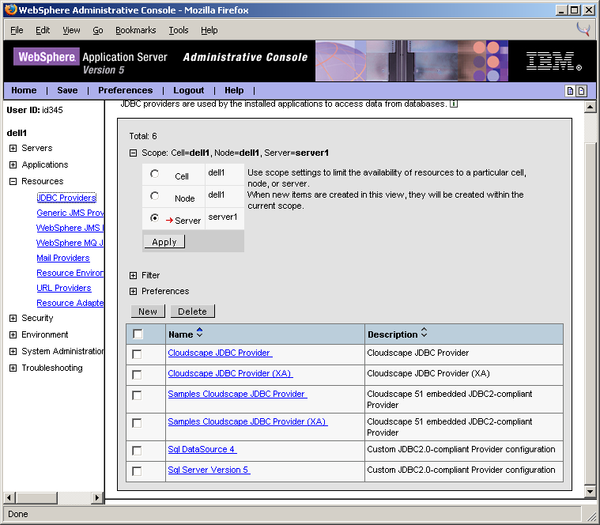
Task: Check the box for Sql DataSource 4
Action: [x=137, y=451]
